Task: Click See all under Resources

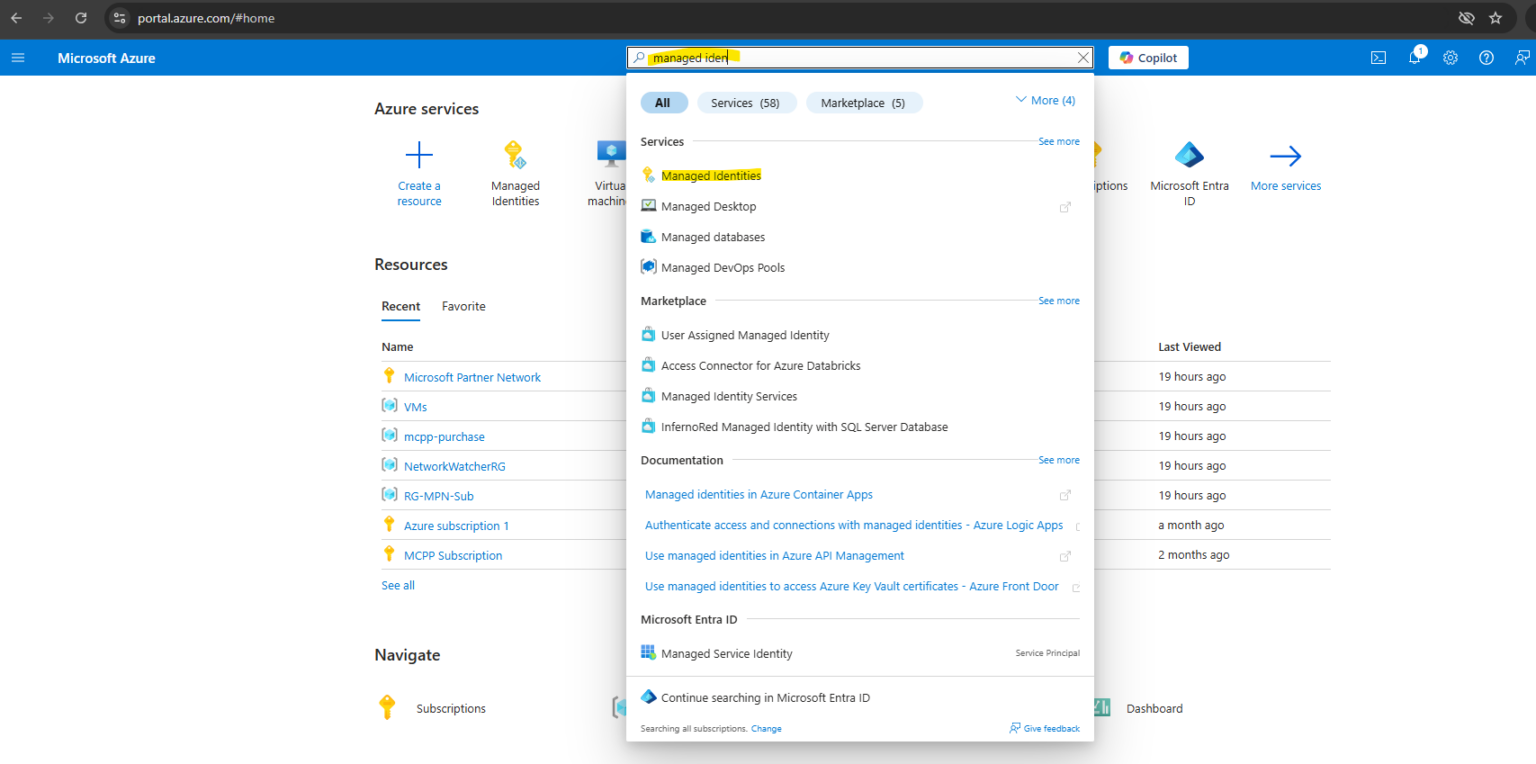Action: point(397,585)
